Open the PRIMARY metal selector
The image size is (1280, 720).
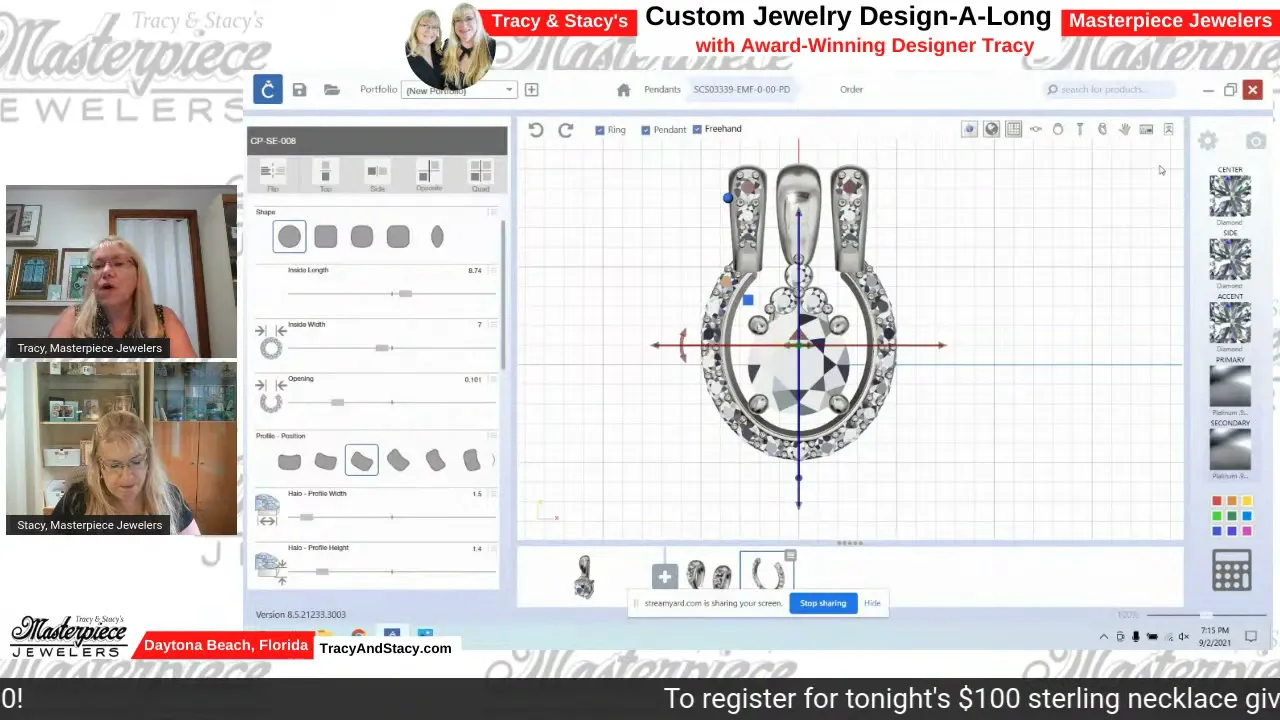click(x=1230, y=386)
